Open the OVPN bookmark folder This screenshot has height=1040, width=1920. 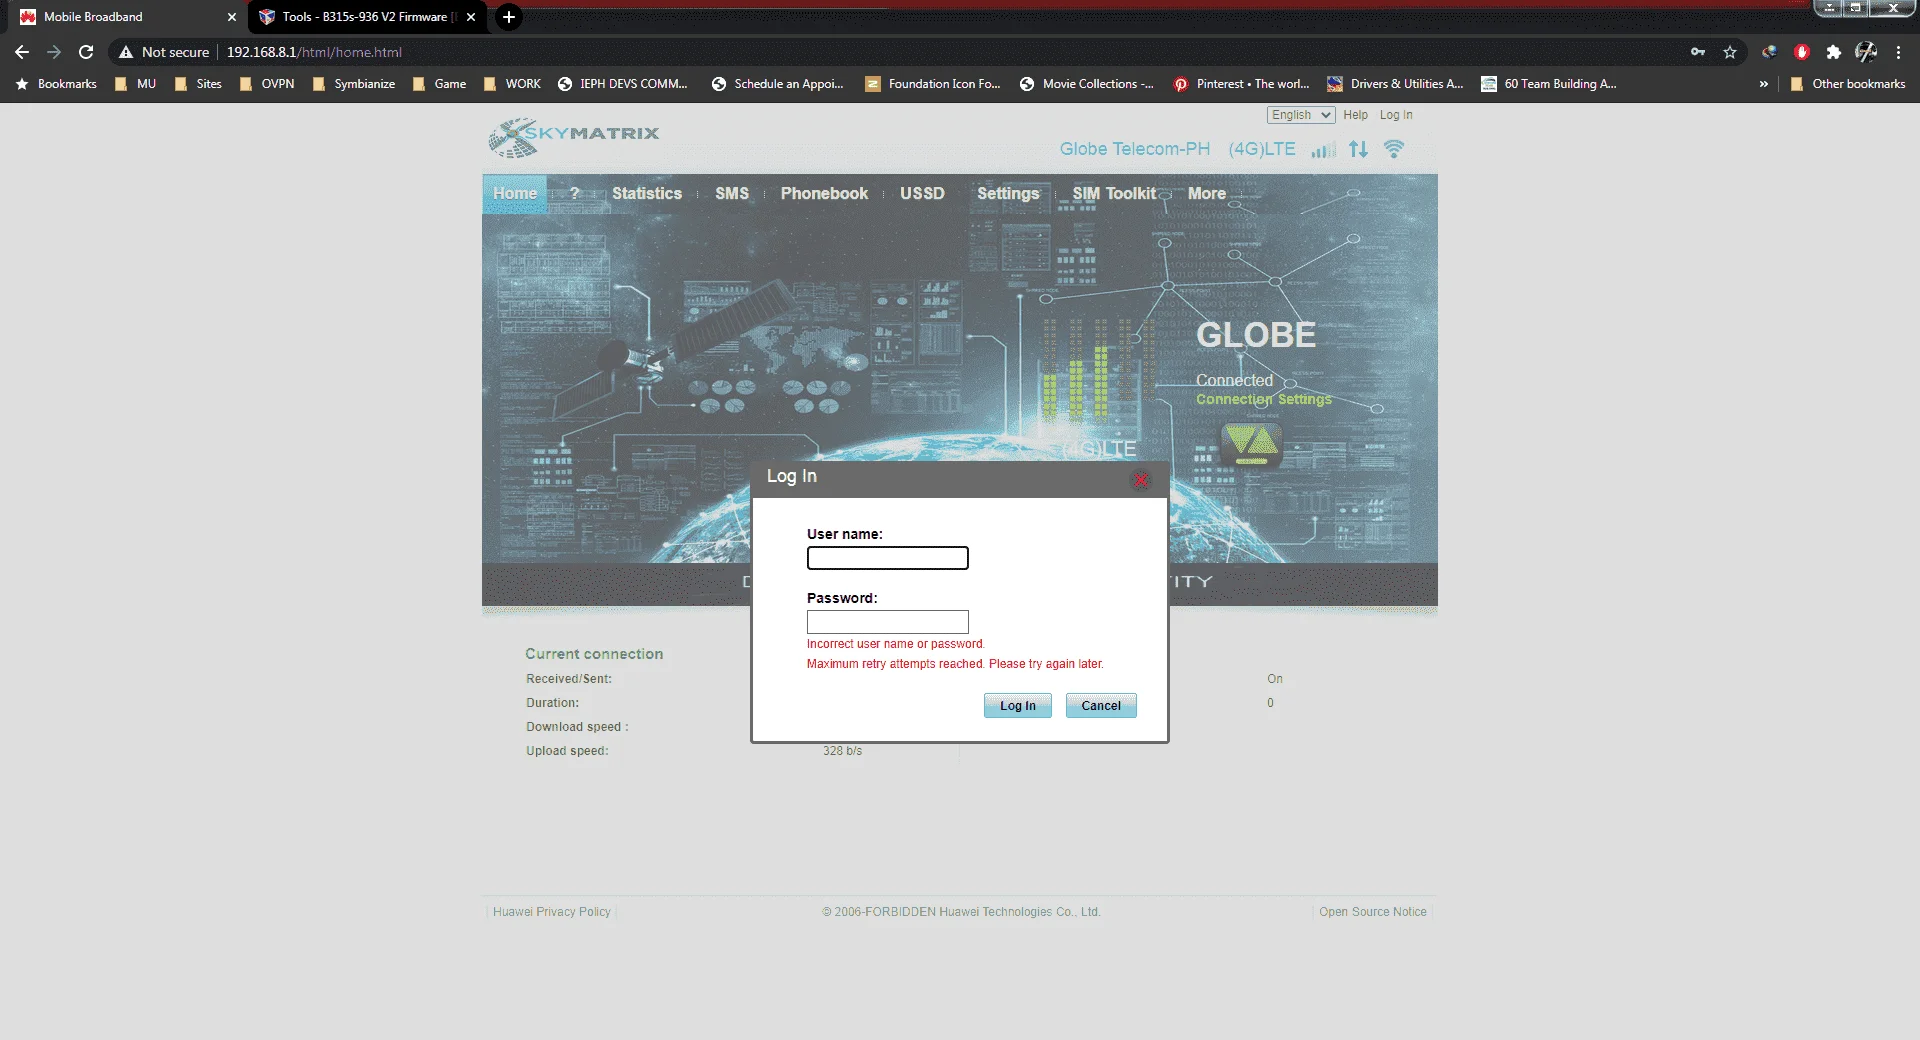click(266, 84)
